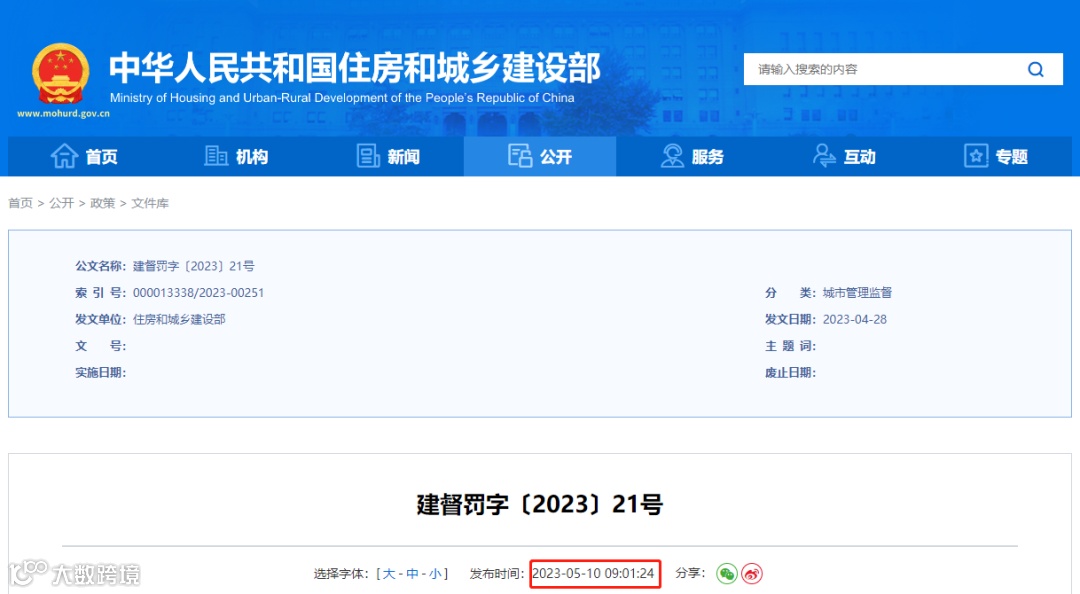Click the 公开 documents icon
Viewport: 1080px width, 594px height.
pos(520,156)
